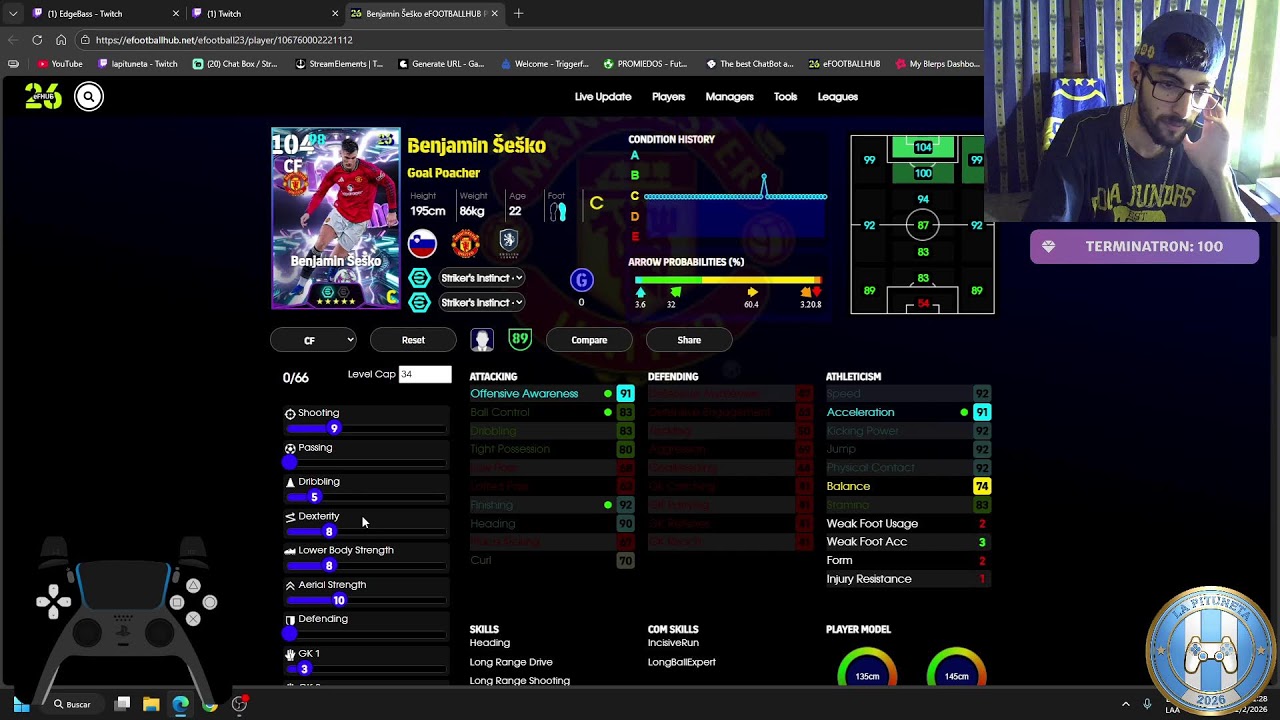Image resolution: width=1280 pixels, height=720 pixels.
Task: Adjust the Passing slider
Action: pos(366,463)
